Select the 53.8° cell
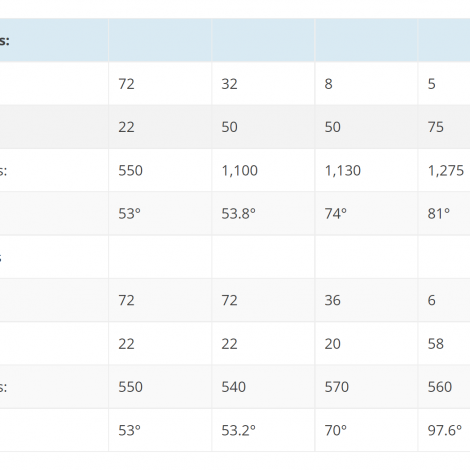This screenshot has width=470, height=470. 263,213
